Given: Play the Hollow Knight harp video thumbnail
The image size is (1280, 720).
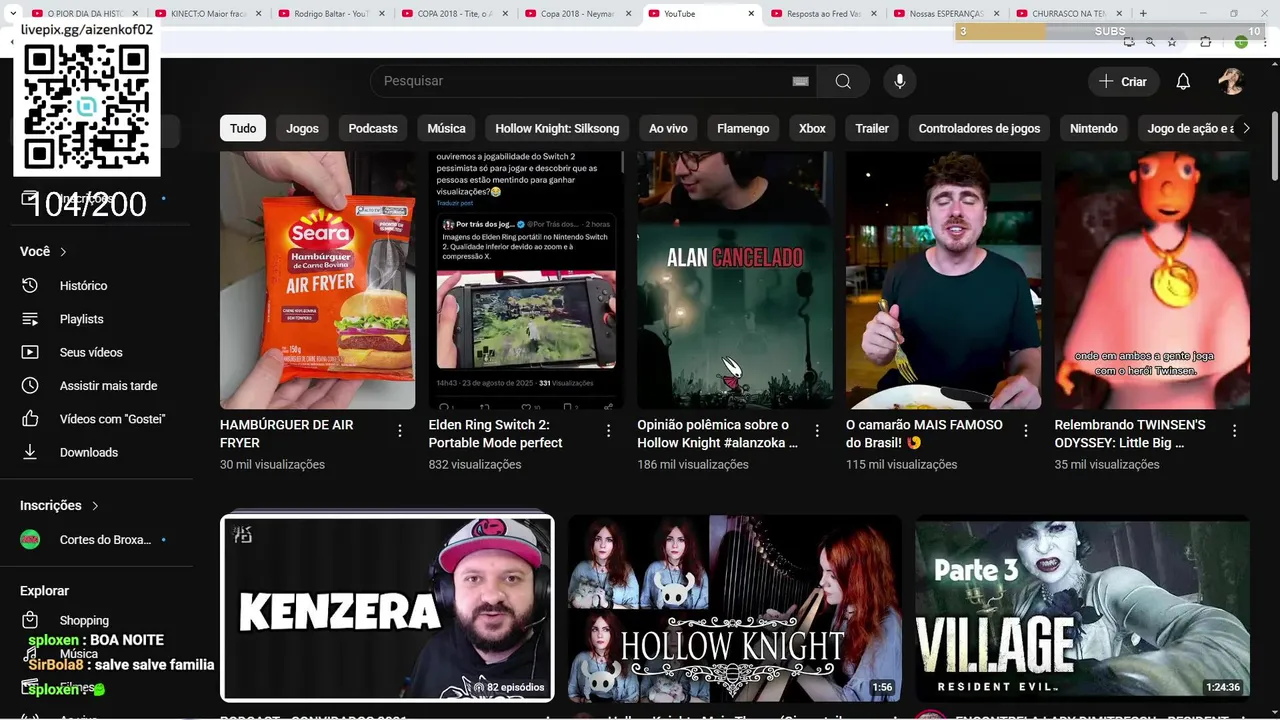Looking at the screenshot, I should (x=735, y=608).
